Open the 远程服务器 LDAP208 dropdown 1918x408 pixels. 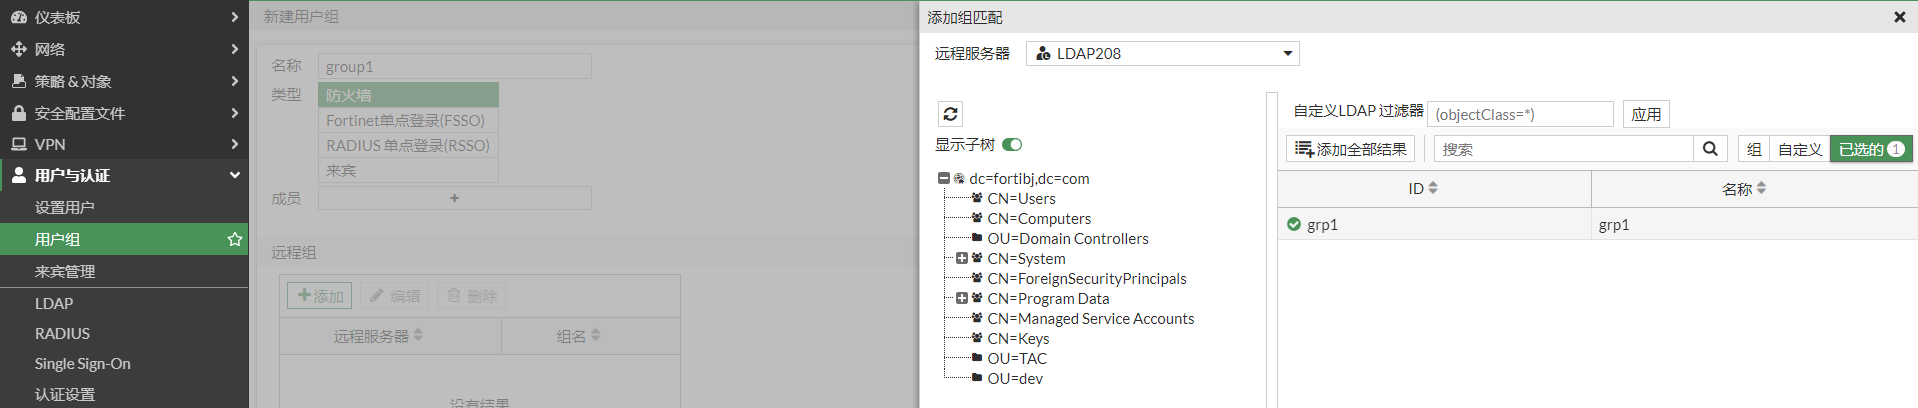click(1162, 54)
